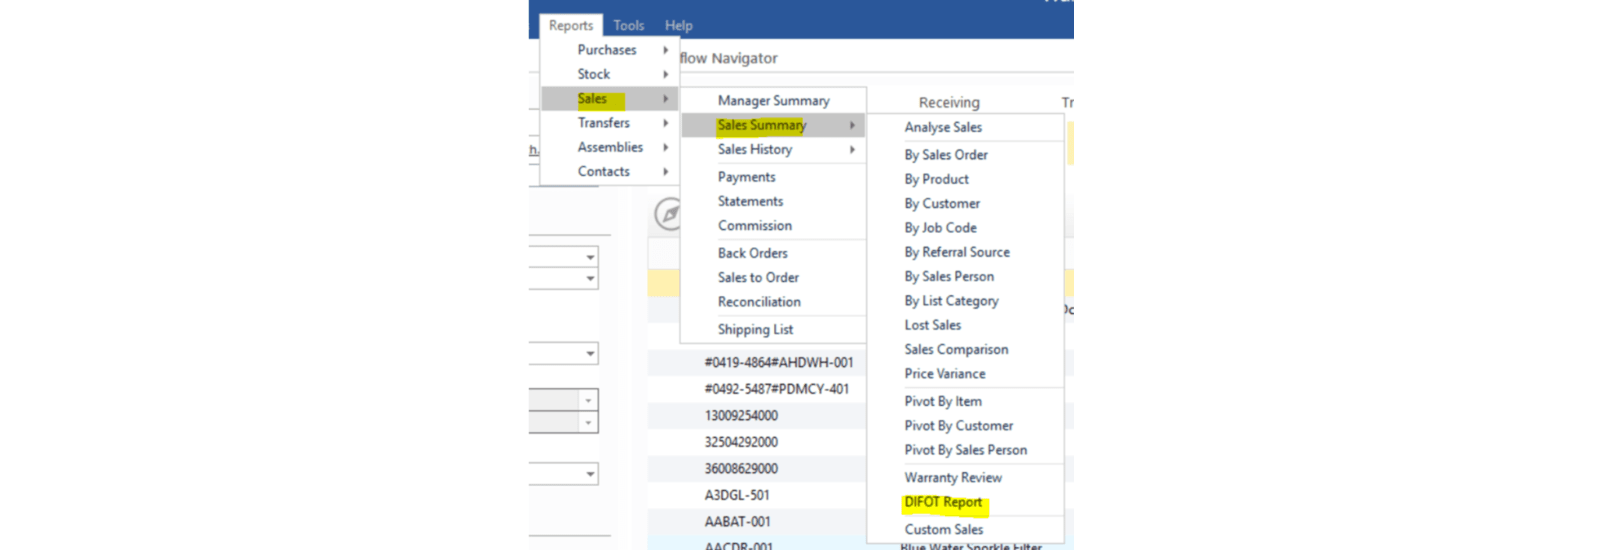1600x550 pixels.
Task: Open the DIFOT Report
Action: (965, 502)
